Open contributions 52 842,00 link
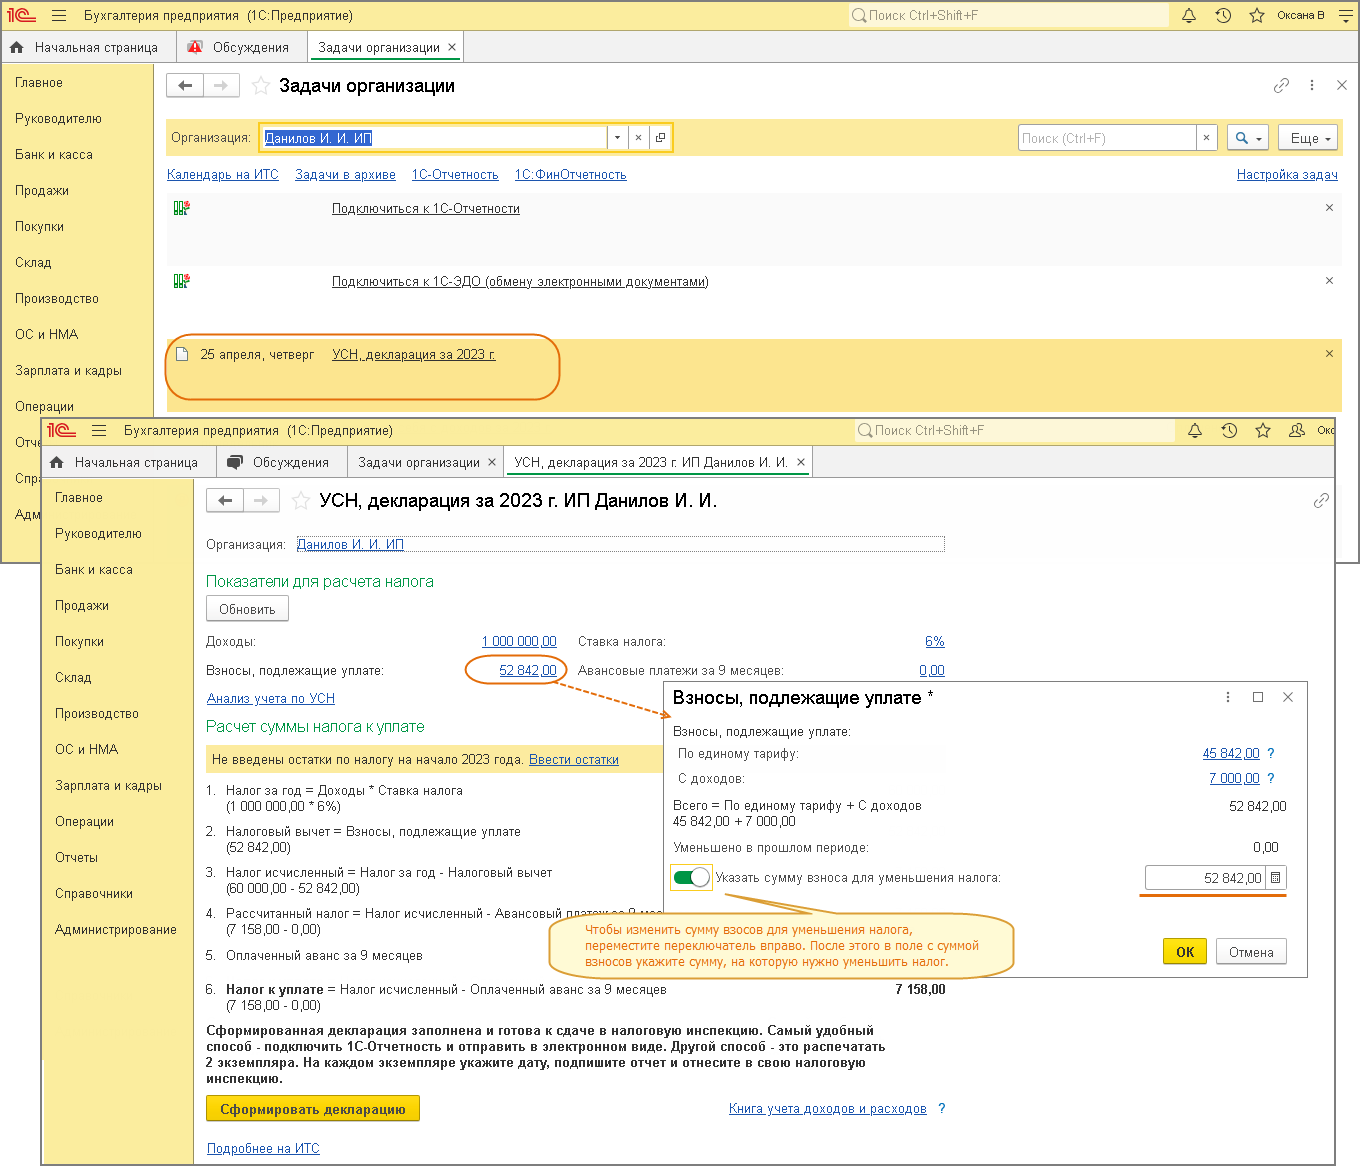The image size is (1360, 1168). [528, 671]
